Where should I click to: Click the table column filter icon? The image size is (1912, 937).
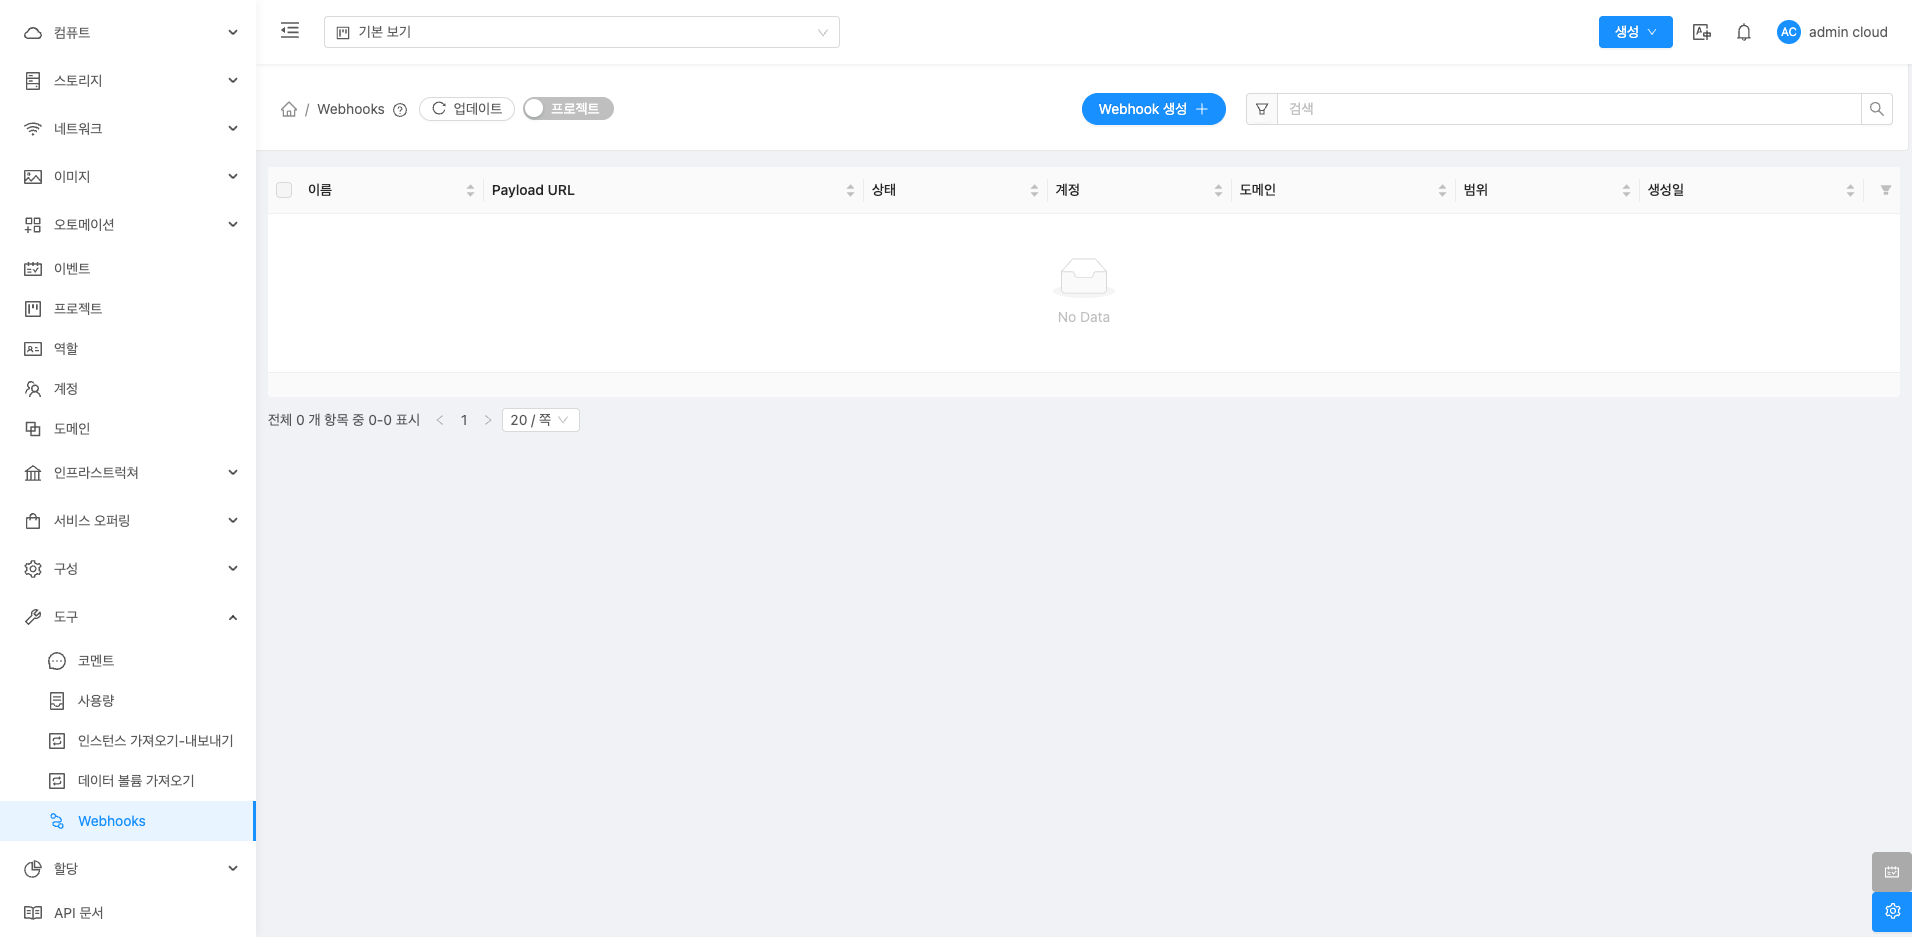tap(1885, 190)
